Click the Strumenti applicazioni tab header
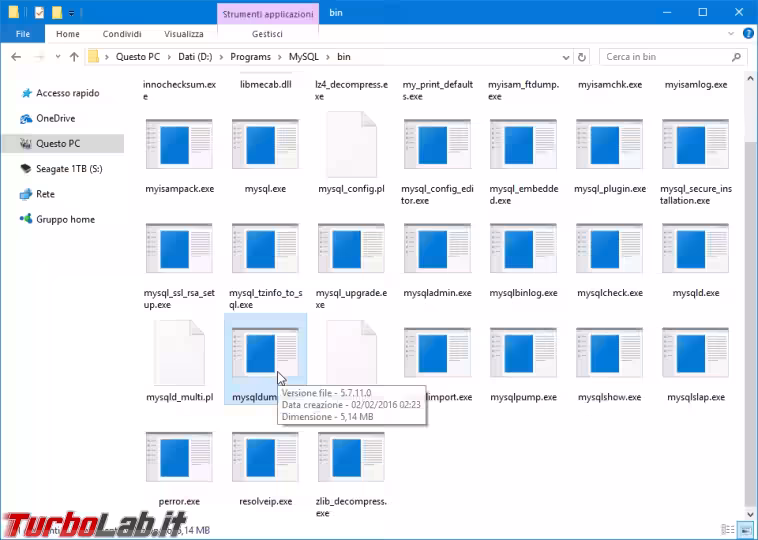 click(x=268, y=14)
